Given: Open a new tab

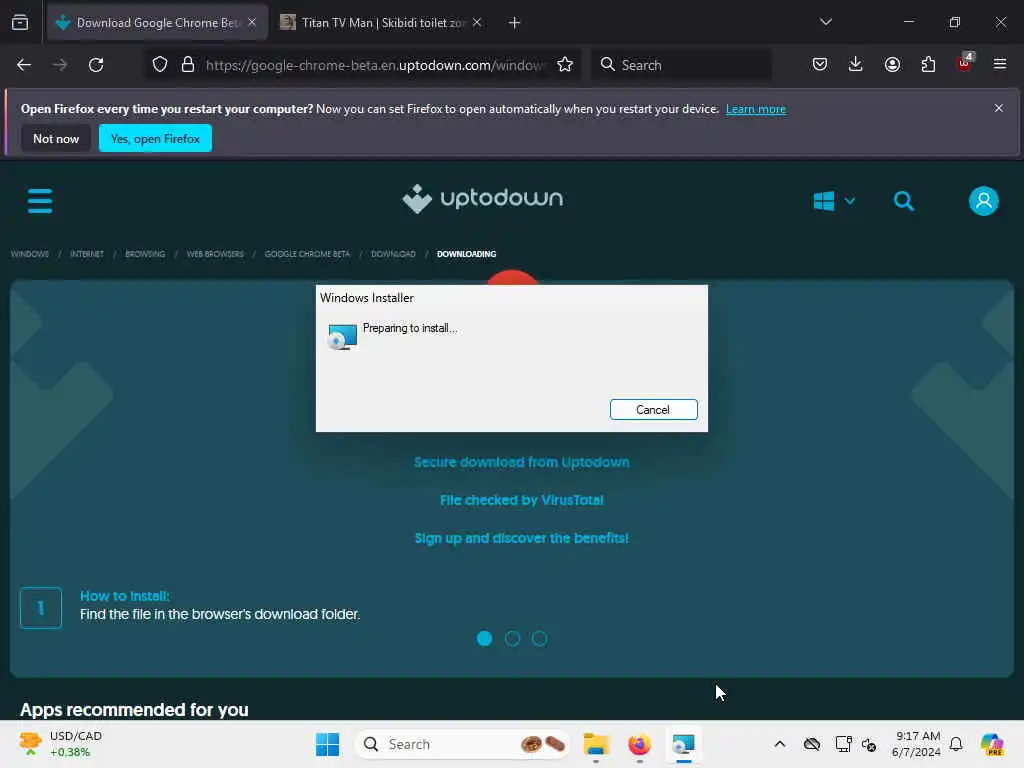Looking at the screenshot, I should click(515, 23).
